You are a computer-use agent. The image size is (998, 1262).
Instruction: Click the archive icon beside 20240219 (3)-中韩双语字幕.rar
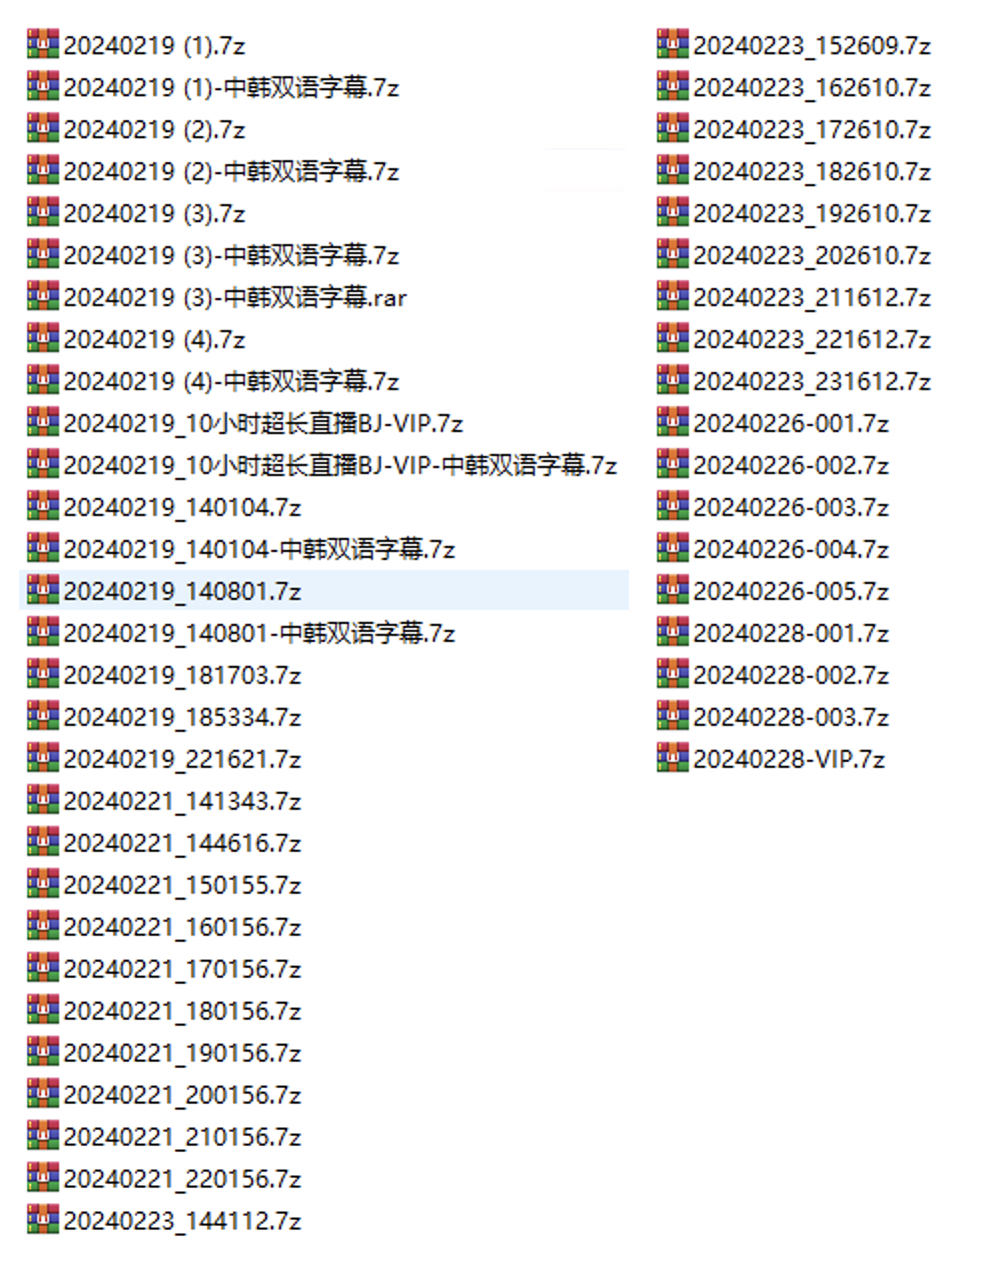click(43, 297)
